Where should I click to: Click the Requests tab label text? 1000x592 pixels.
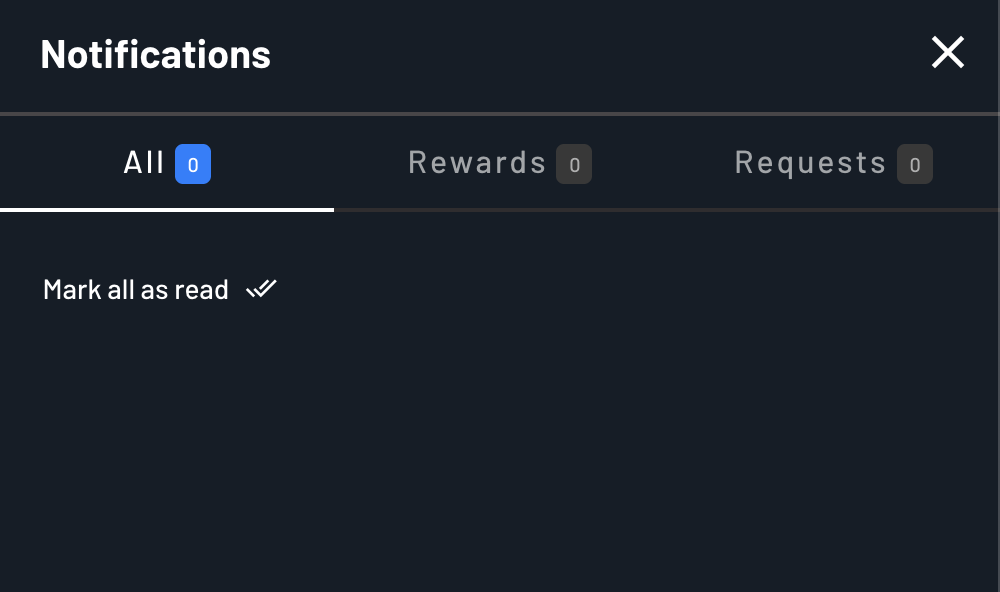tap(811, 162)
